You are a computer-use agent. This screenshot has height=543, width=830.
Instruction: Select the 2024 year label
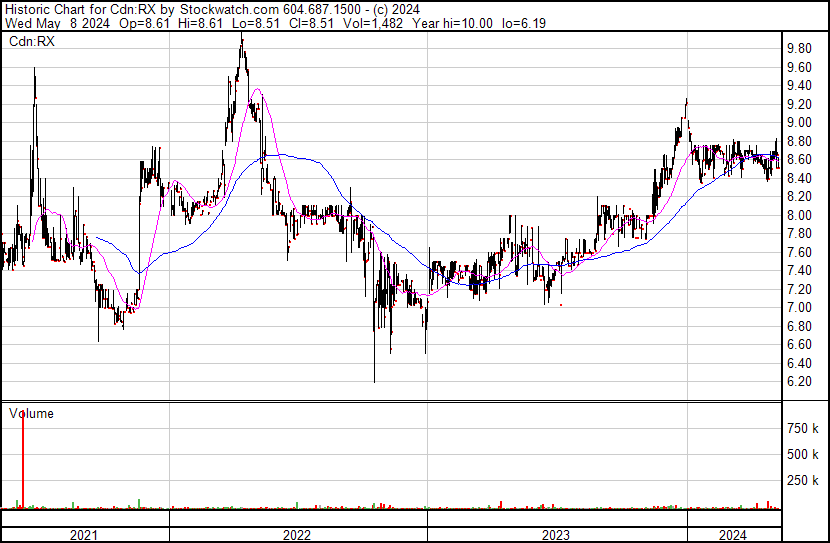point(733,535)
